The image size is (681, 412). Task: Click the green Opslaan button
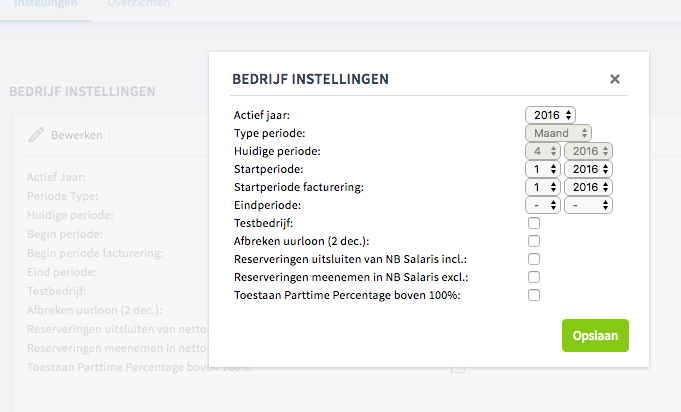tap(595, 336)
